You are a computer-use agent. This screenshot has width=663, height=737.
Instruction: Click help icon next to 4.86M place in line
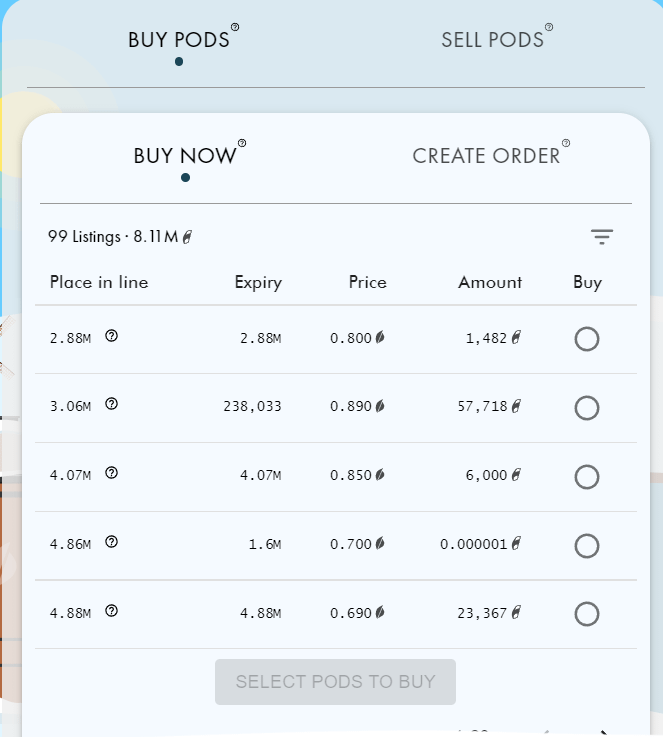point(111,542)
